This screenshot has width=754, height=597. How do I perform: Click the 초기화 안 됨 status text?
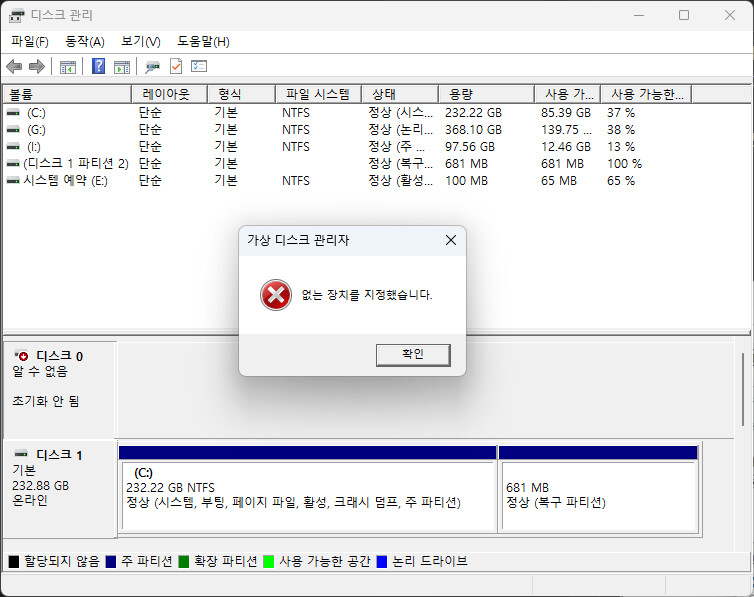coord(45,401)
